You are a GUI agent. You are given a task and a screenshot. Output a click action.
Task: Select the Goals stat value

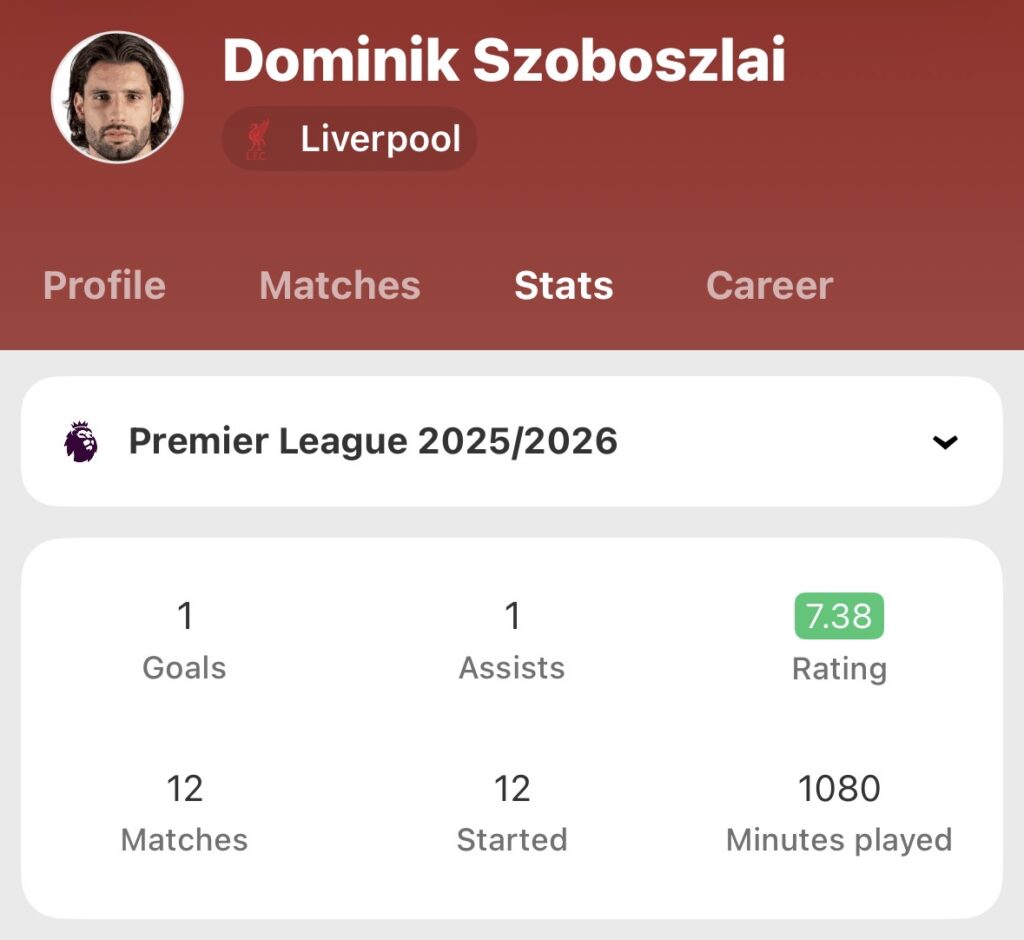pos(185,616)
